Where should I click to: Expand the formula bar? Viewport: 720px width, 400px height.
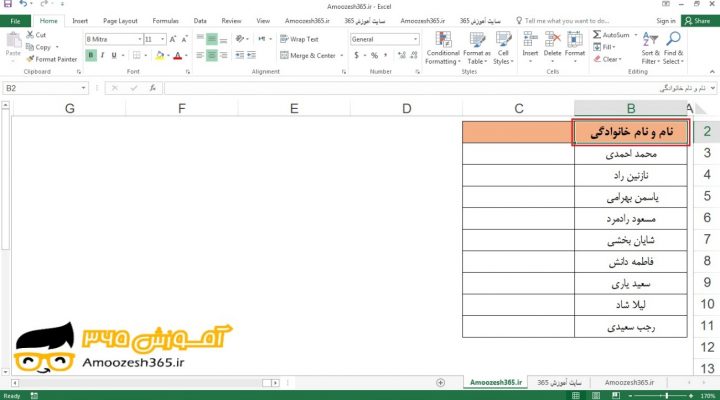click(x=713, y=88)
